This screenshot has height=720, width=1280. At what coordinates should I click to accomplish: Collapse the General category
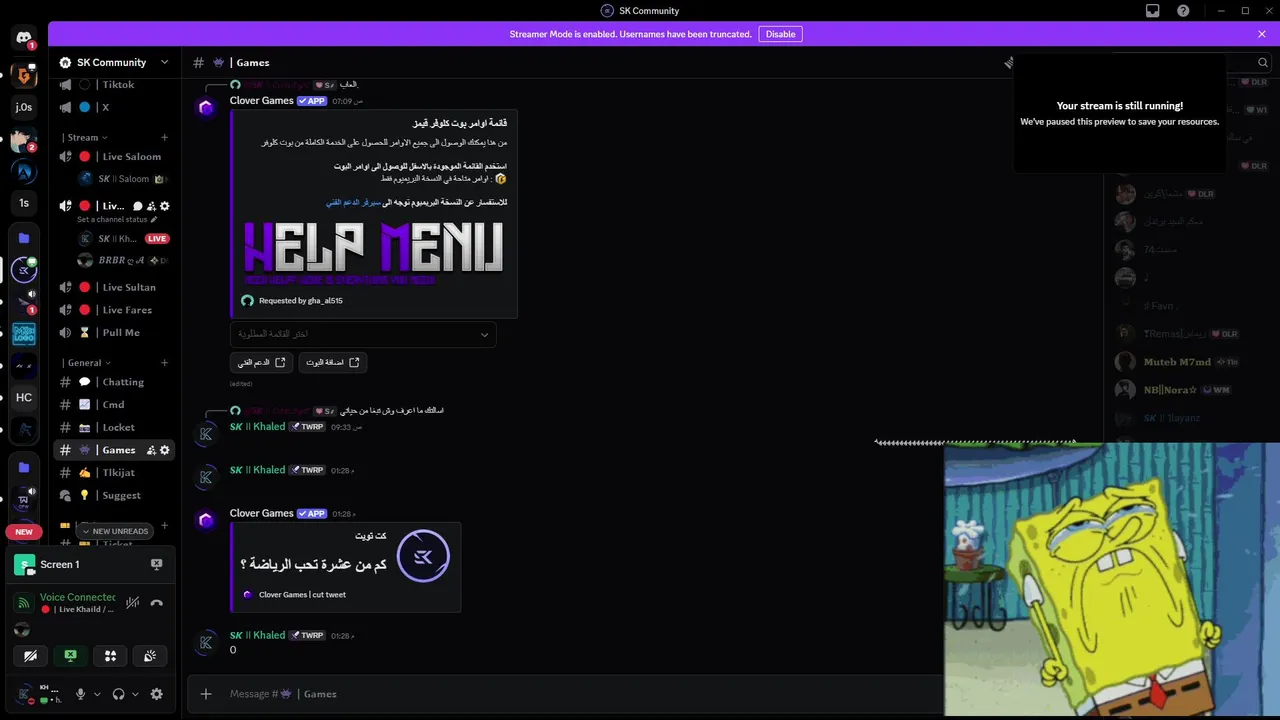(87, 363)
